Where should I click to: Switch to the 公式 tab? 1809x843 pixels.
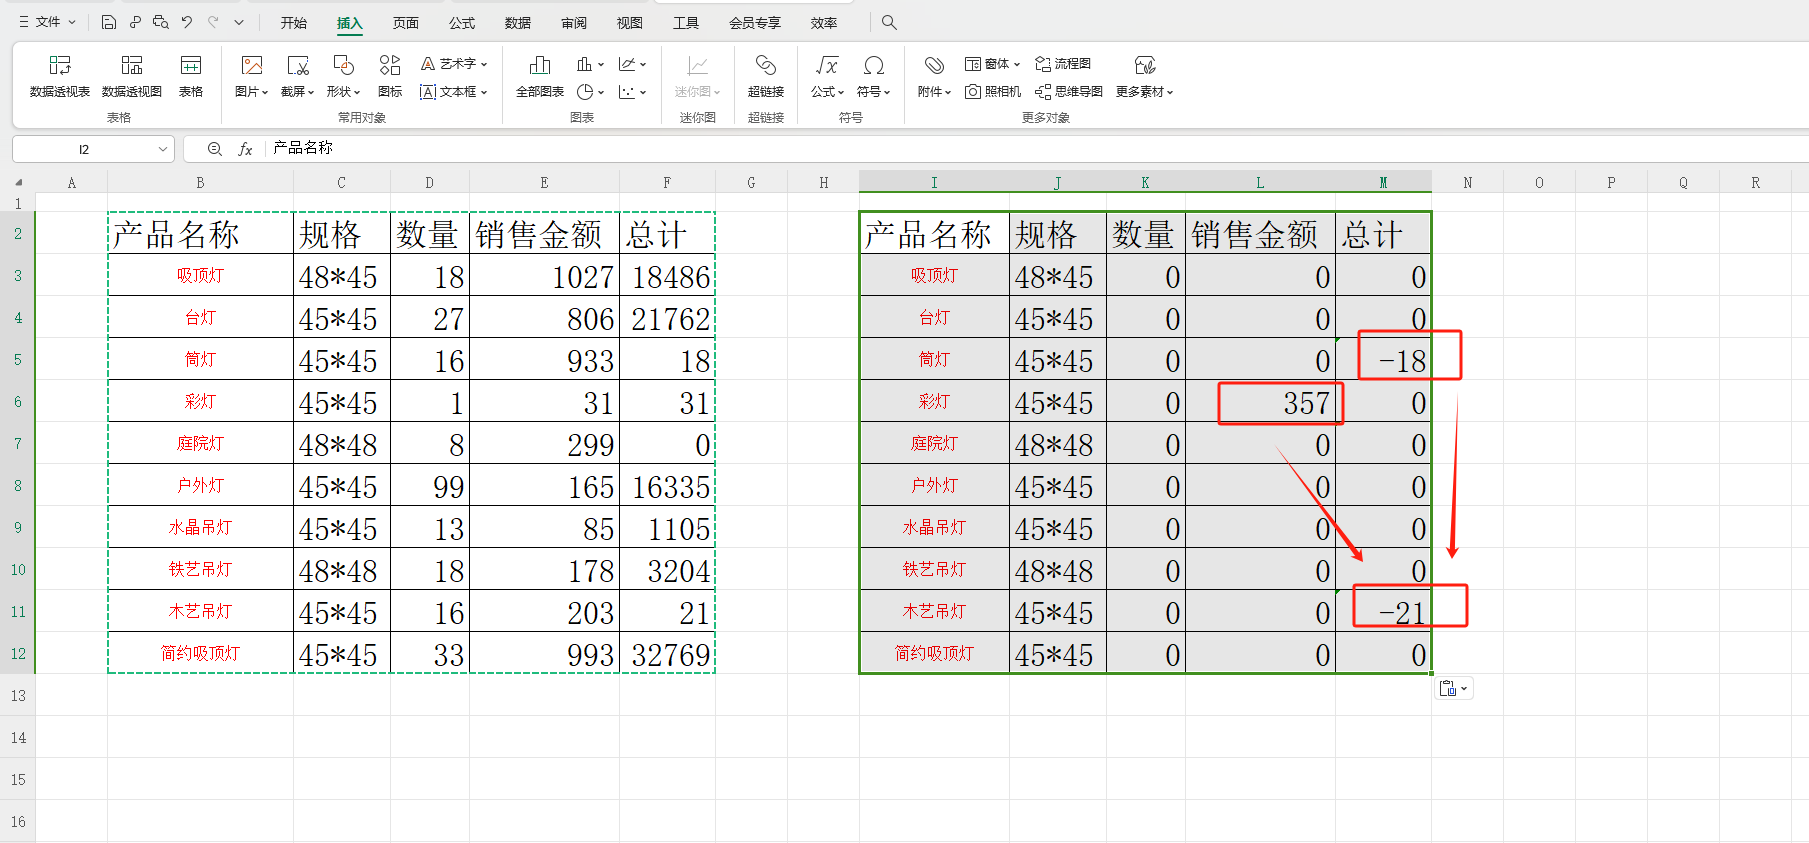tap(462, 22)
